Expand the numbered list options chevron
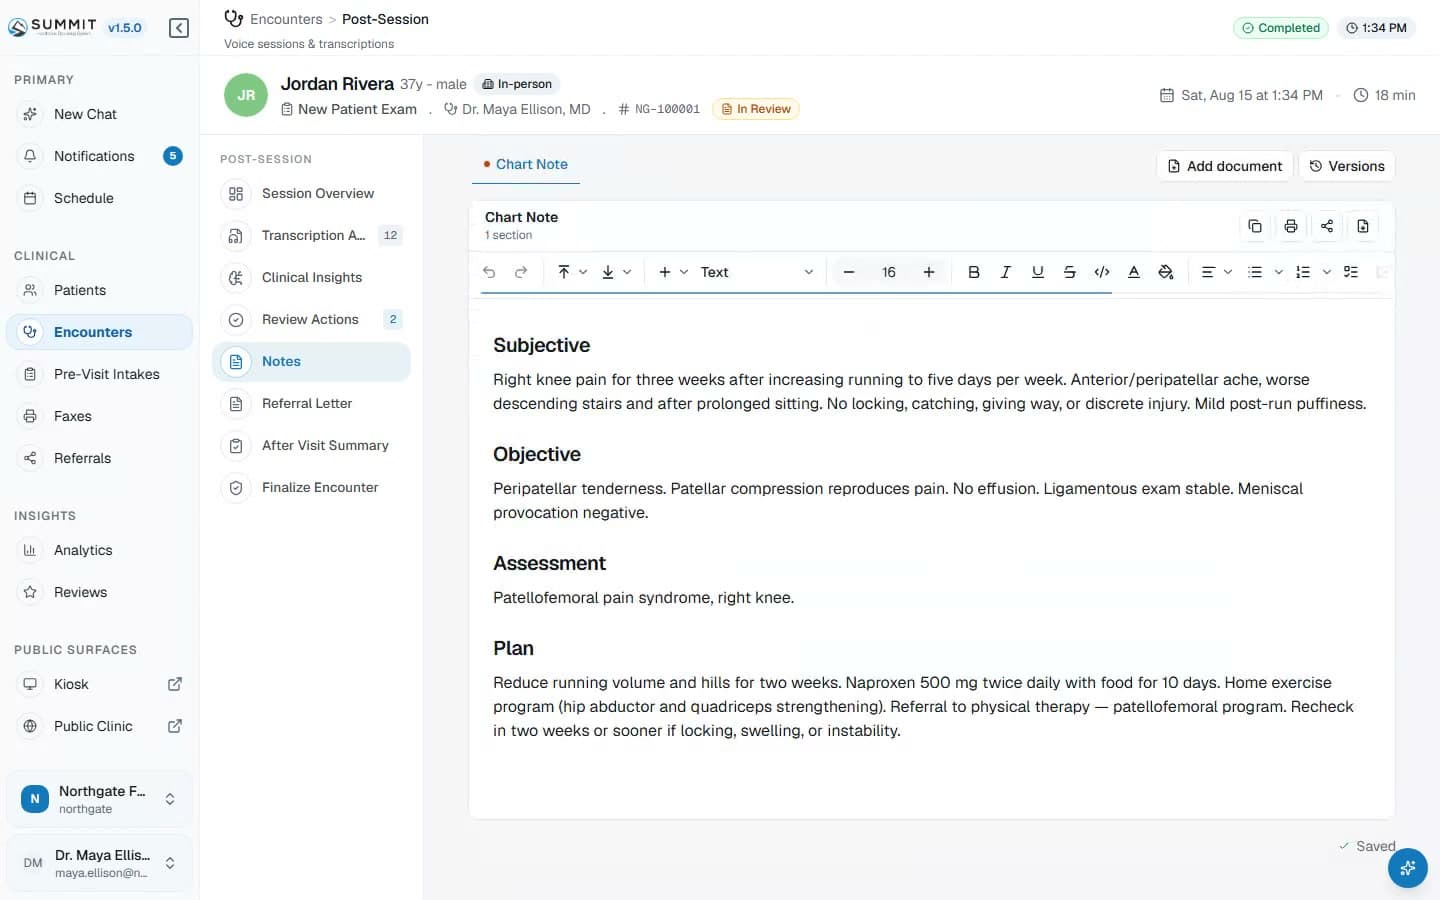The width and height of the screenshot is (1440, 900). point(1327,272)
